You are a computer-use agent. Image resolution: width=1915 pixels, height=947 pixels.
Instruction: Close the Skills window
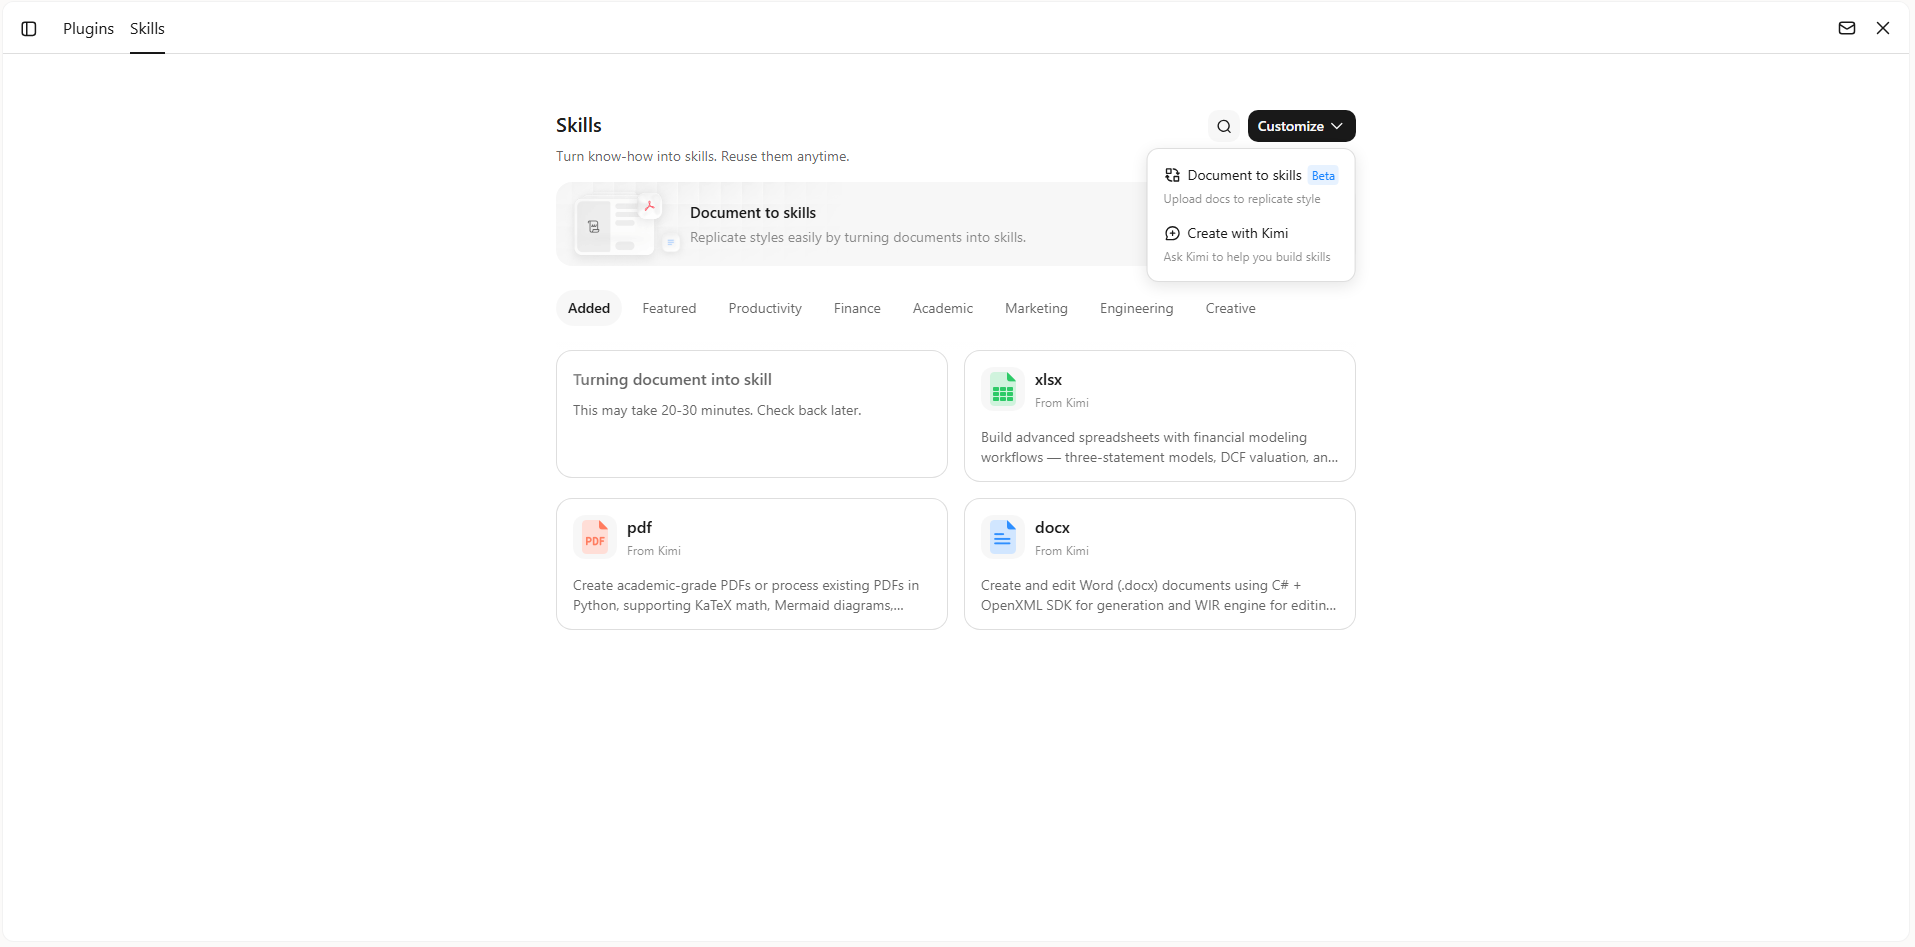[x=1883, y=28]
